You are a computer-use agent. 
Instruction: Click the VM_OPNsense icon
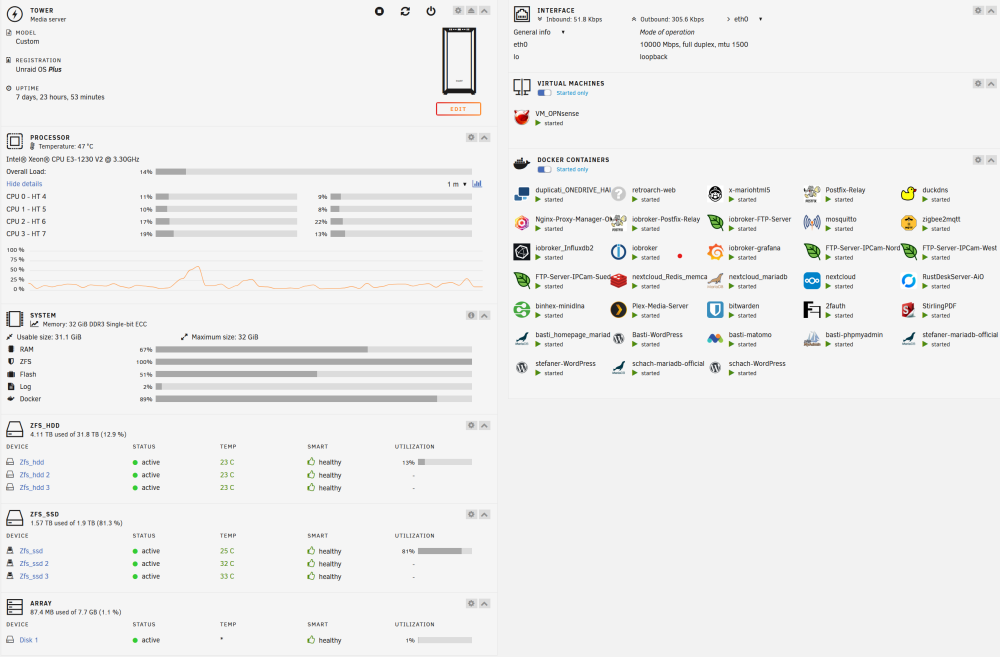pos(522,117)
